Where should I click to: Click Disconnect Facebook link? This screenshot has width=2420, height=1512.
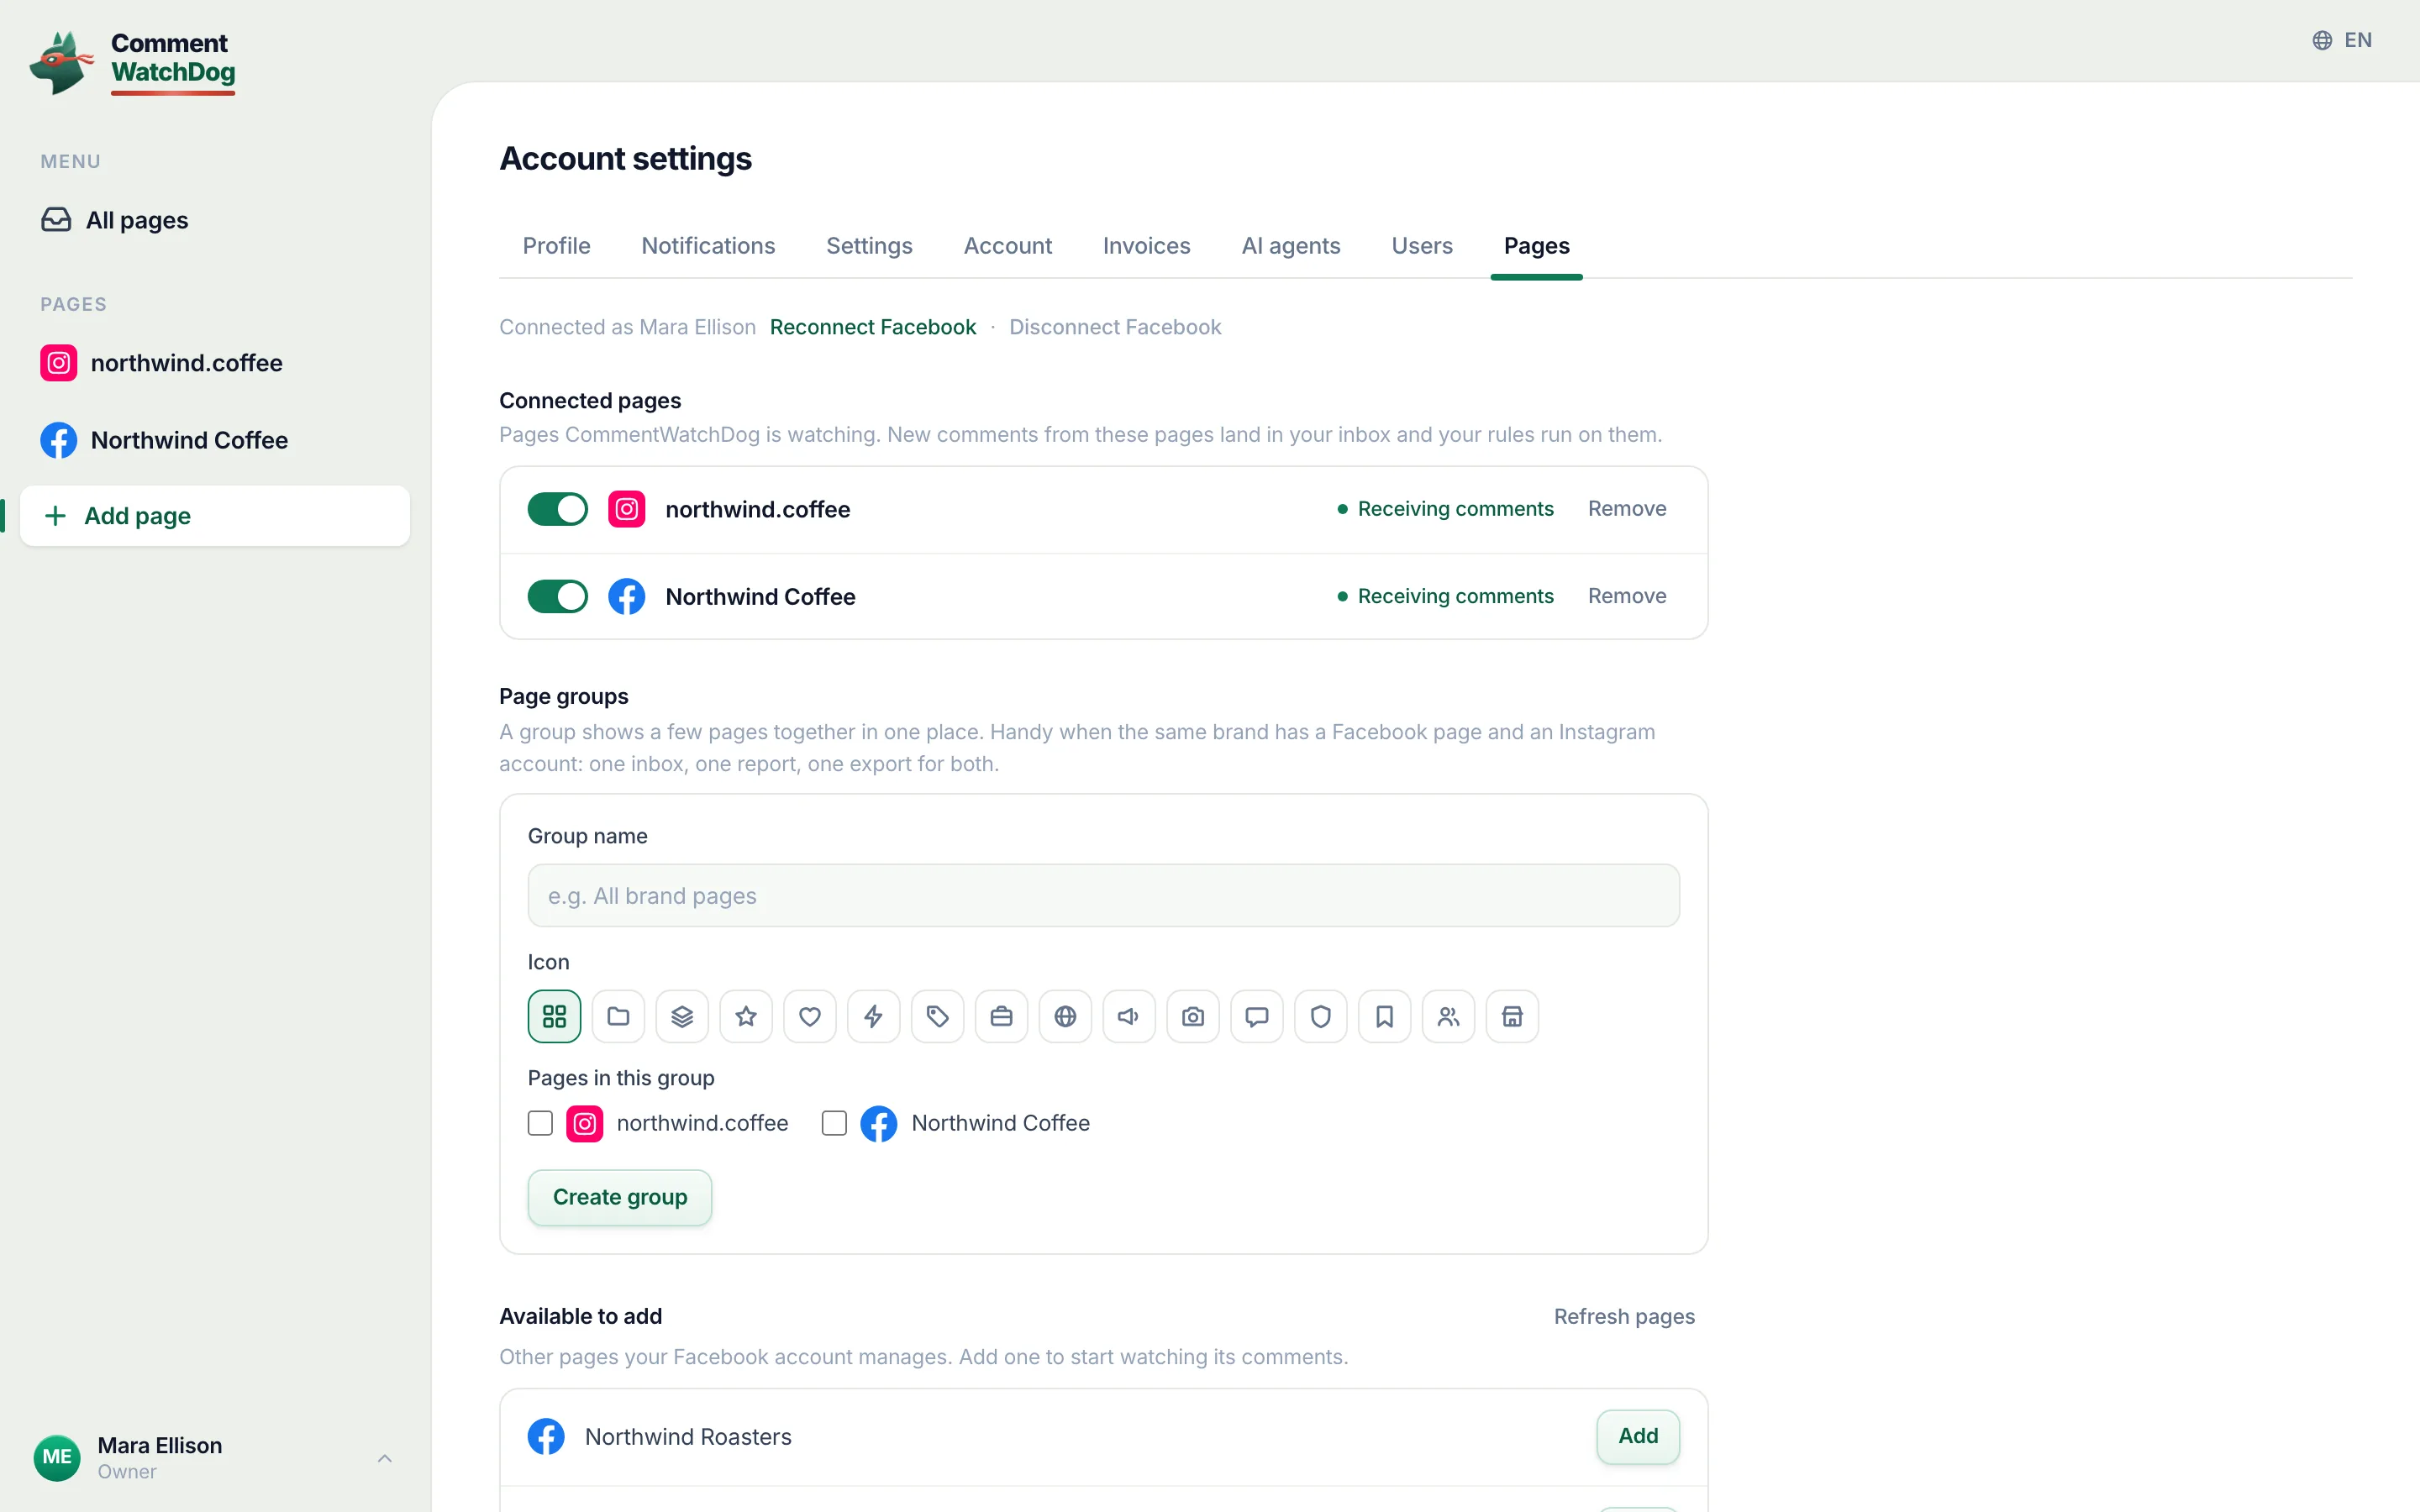tap(1115, 327)
